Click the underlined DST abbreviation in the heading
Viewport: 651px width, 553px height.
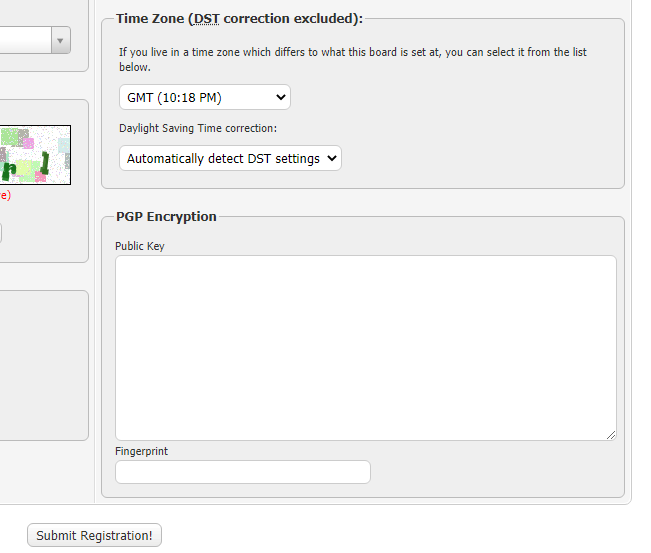pos(207,19)
